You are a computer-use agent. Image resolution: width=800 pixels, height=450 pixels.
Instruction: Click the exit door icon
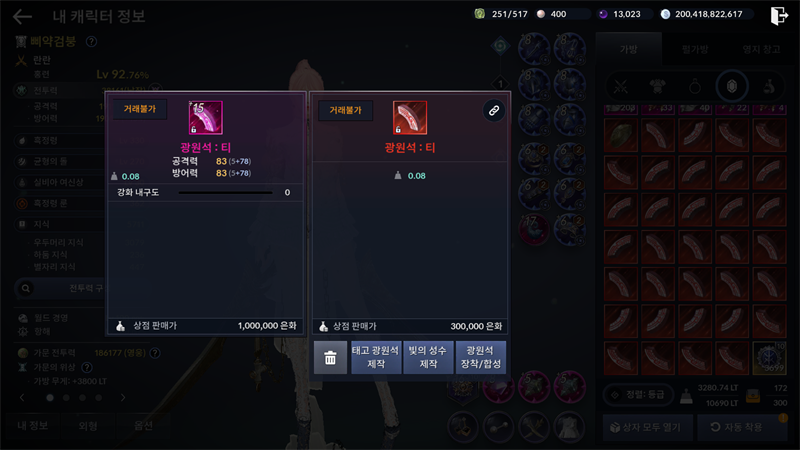[x=779, y=15]
